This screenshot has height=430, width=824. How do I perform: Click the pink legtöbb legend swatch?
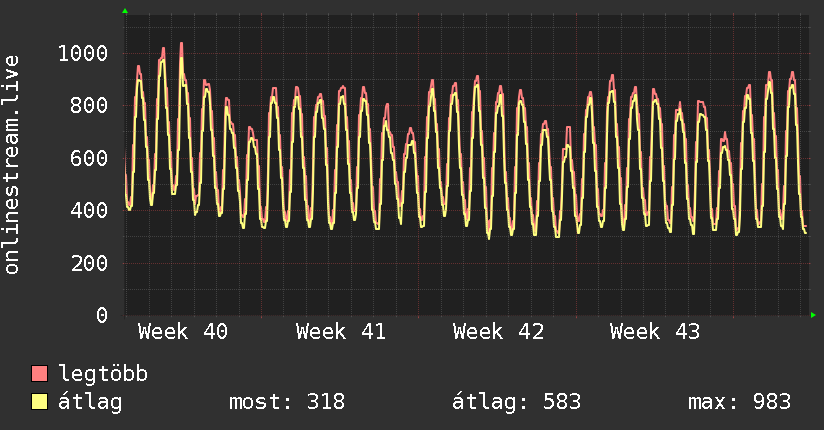coord(39,373)
